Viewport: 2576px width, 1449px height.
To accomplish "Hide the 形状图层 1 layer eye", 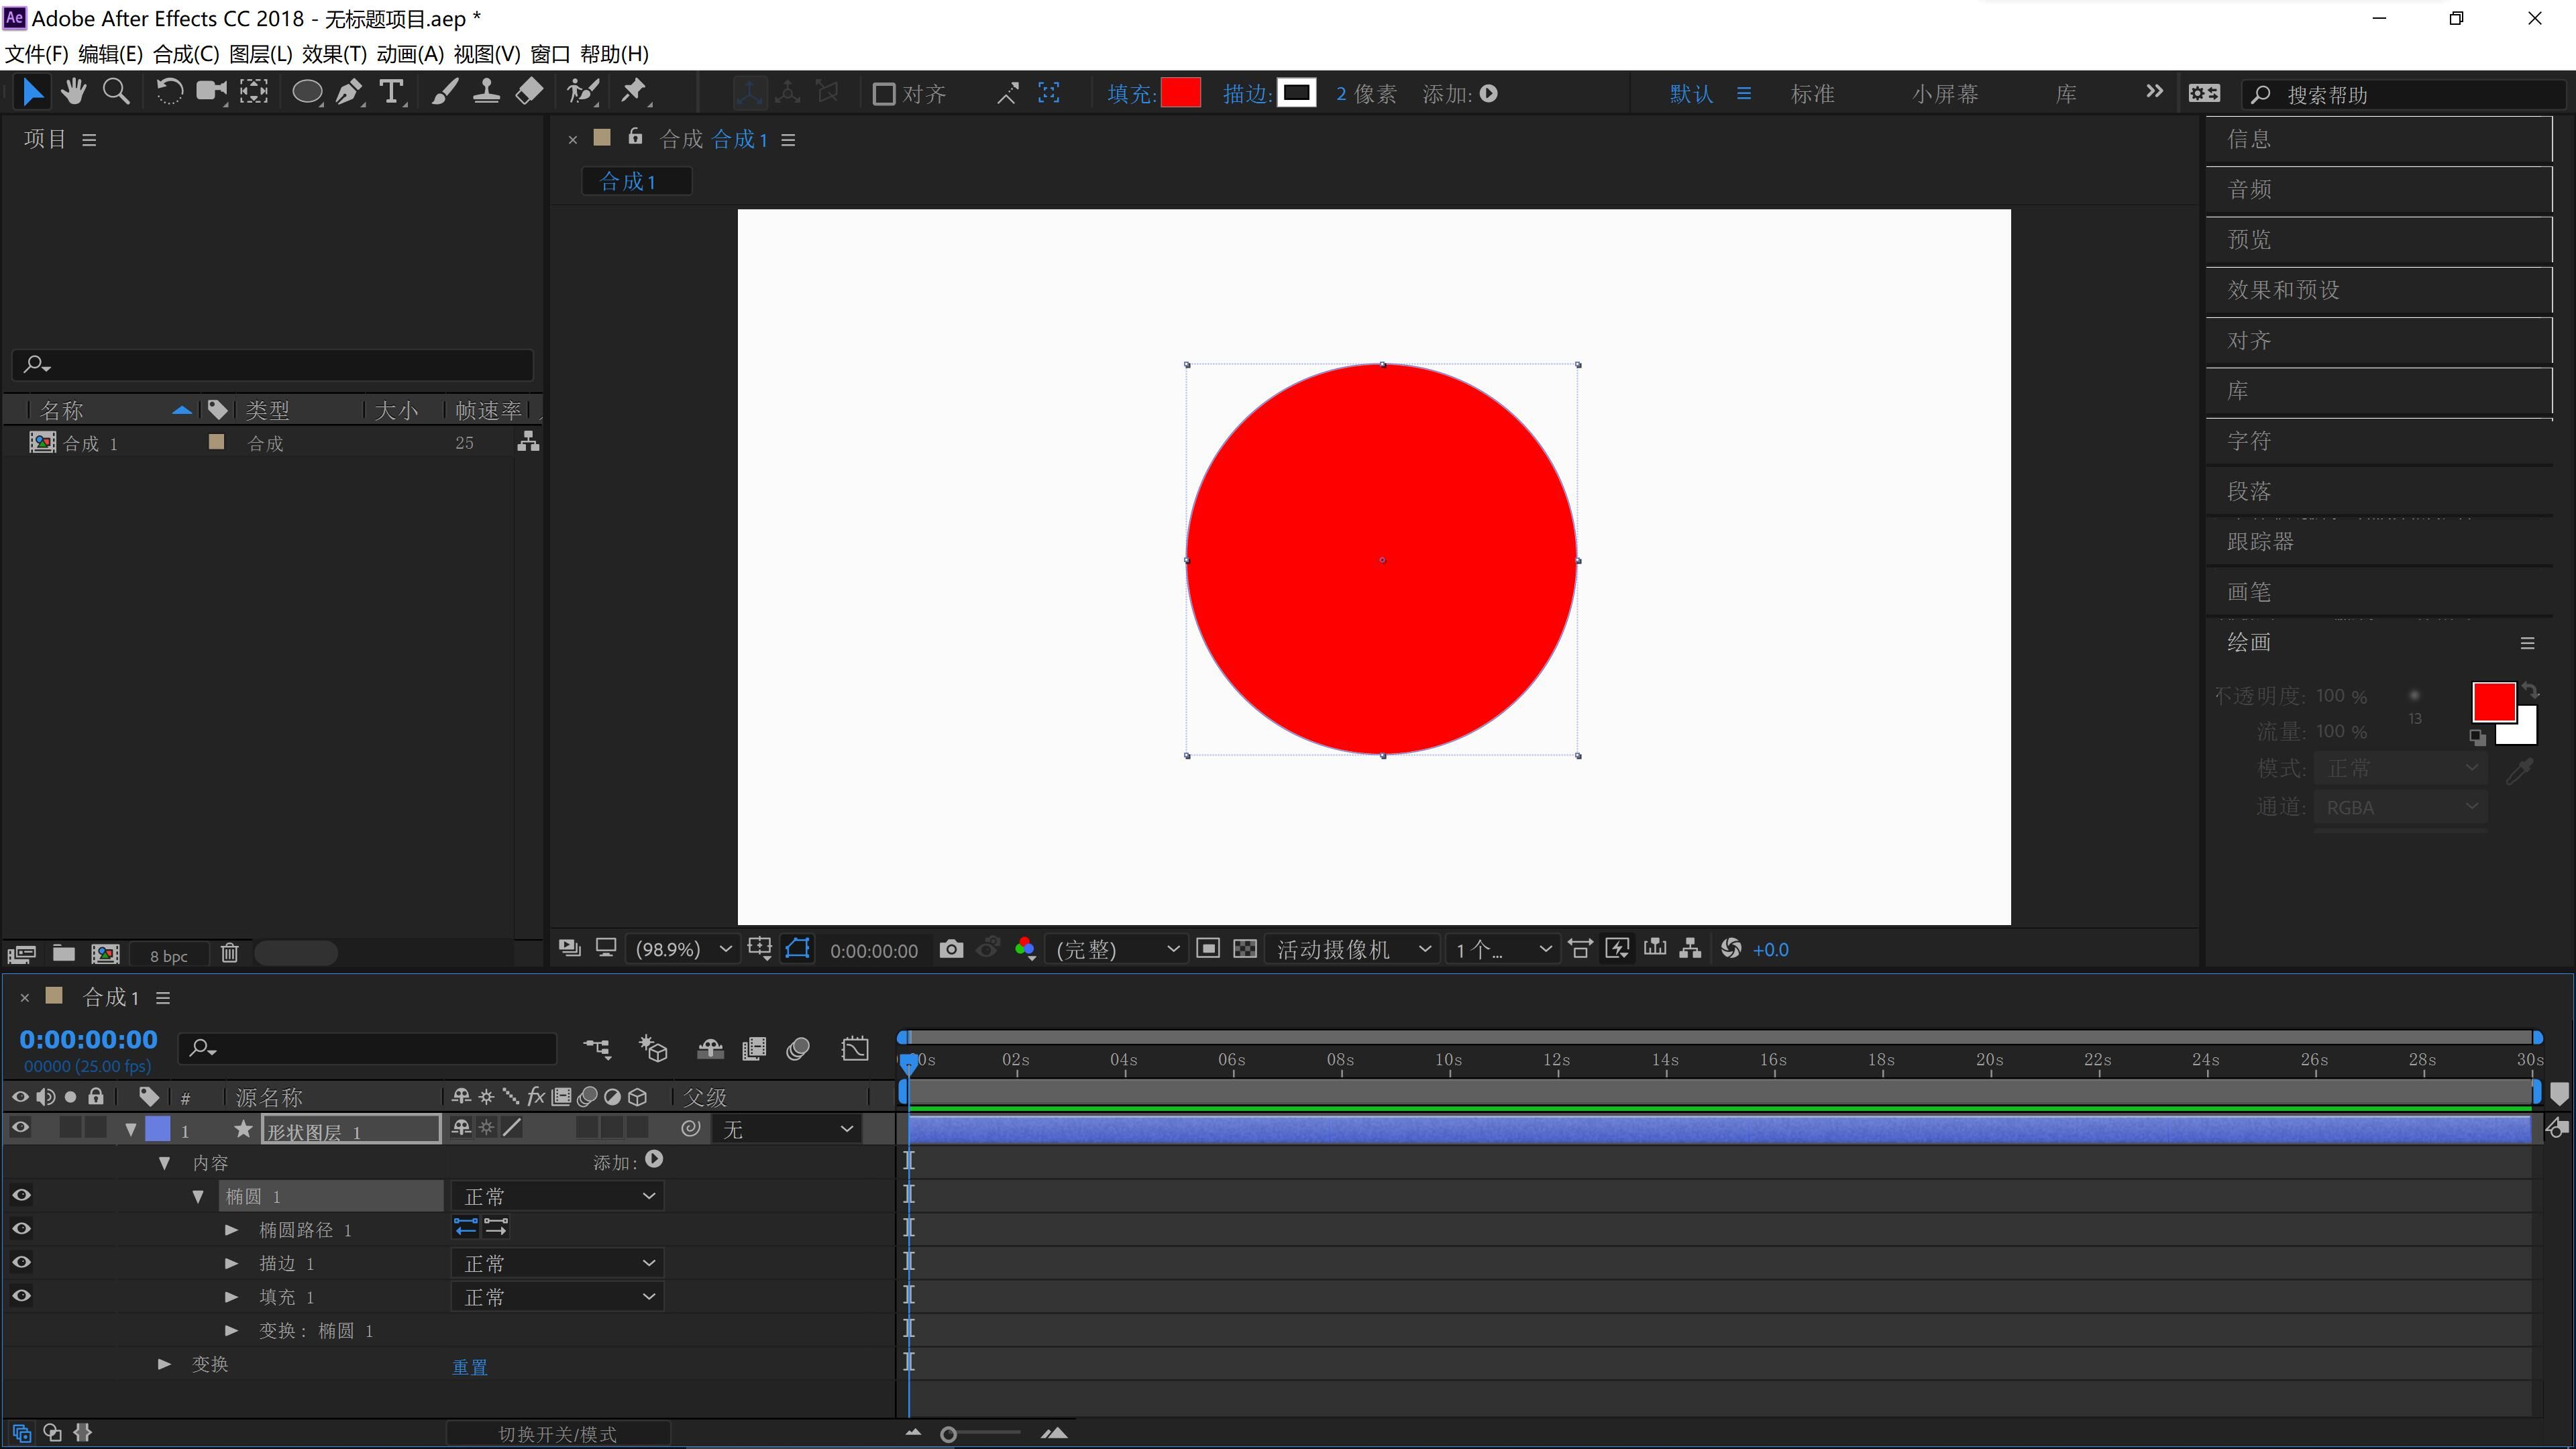I will (20, 1128).
